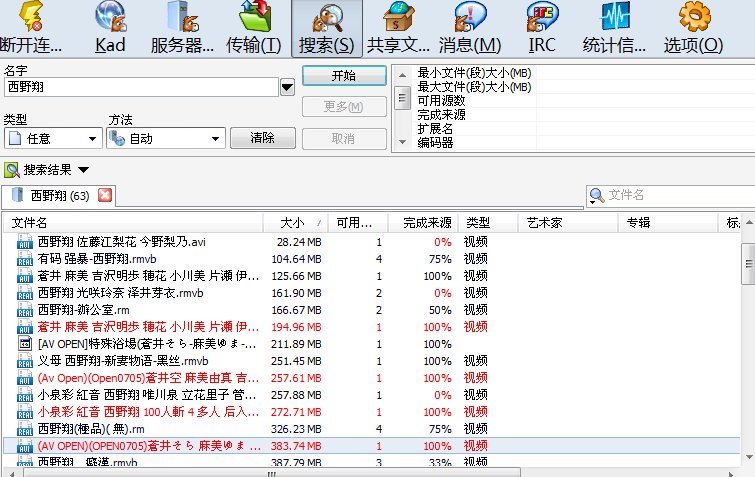755x477 pixels.
Task: Click the REAL icon of the 251.45 MB row
Action: [25, 361]
